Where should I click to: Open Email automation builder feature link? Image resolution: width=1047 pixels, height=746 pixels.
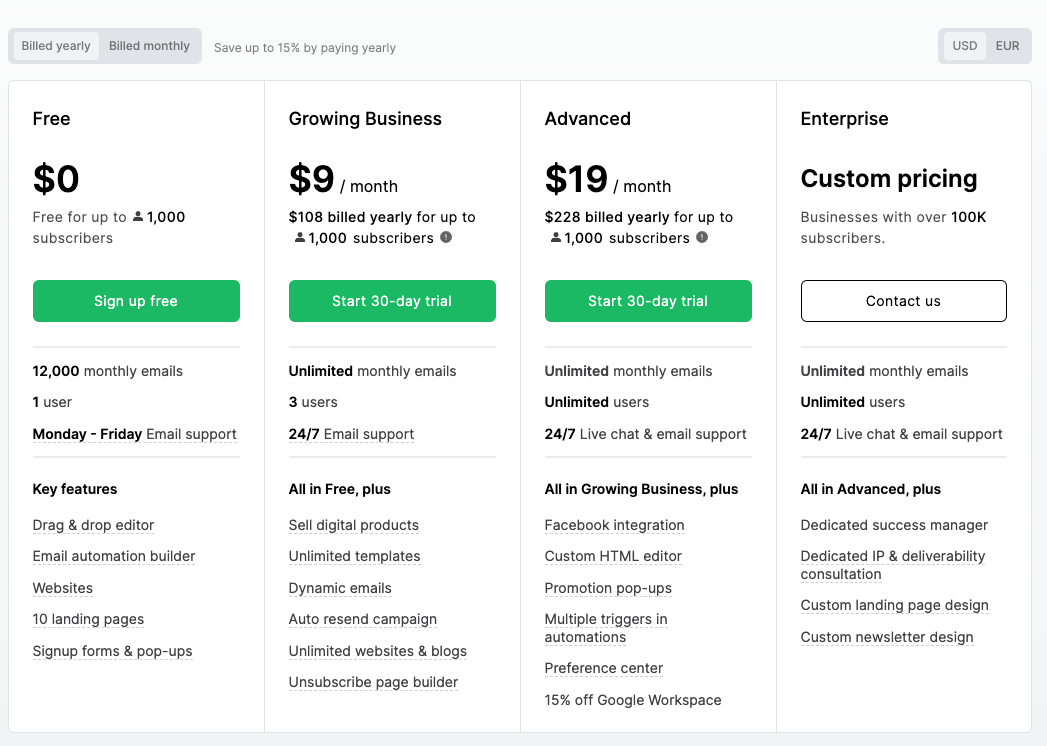[x=114, y=556]
